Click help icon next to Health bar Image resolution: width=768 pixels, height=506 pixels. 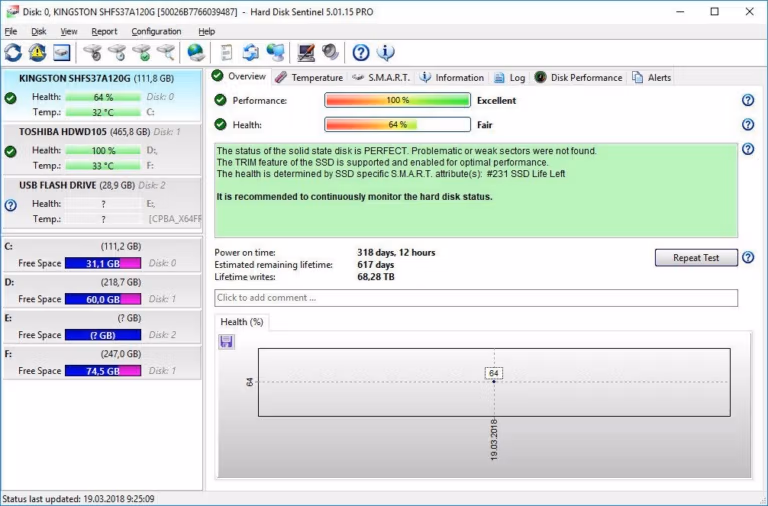[x=748, y=124]
